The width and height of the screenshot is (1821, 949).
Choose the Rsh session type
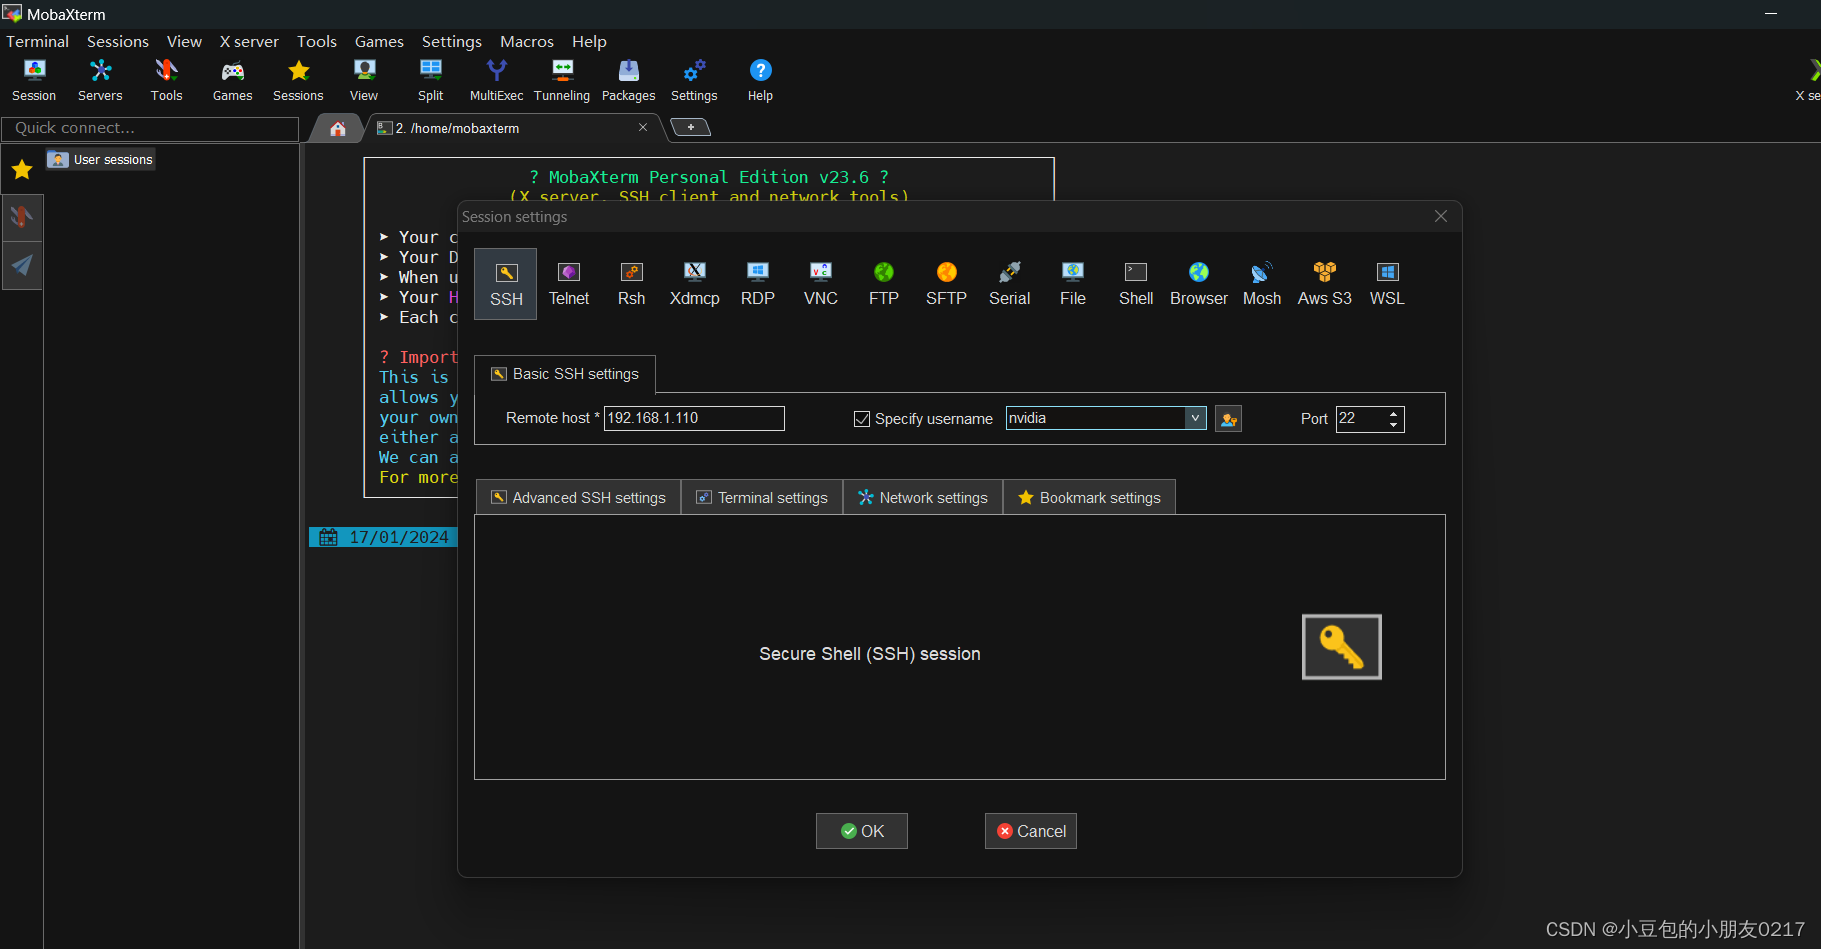[632, 284]
